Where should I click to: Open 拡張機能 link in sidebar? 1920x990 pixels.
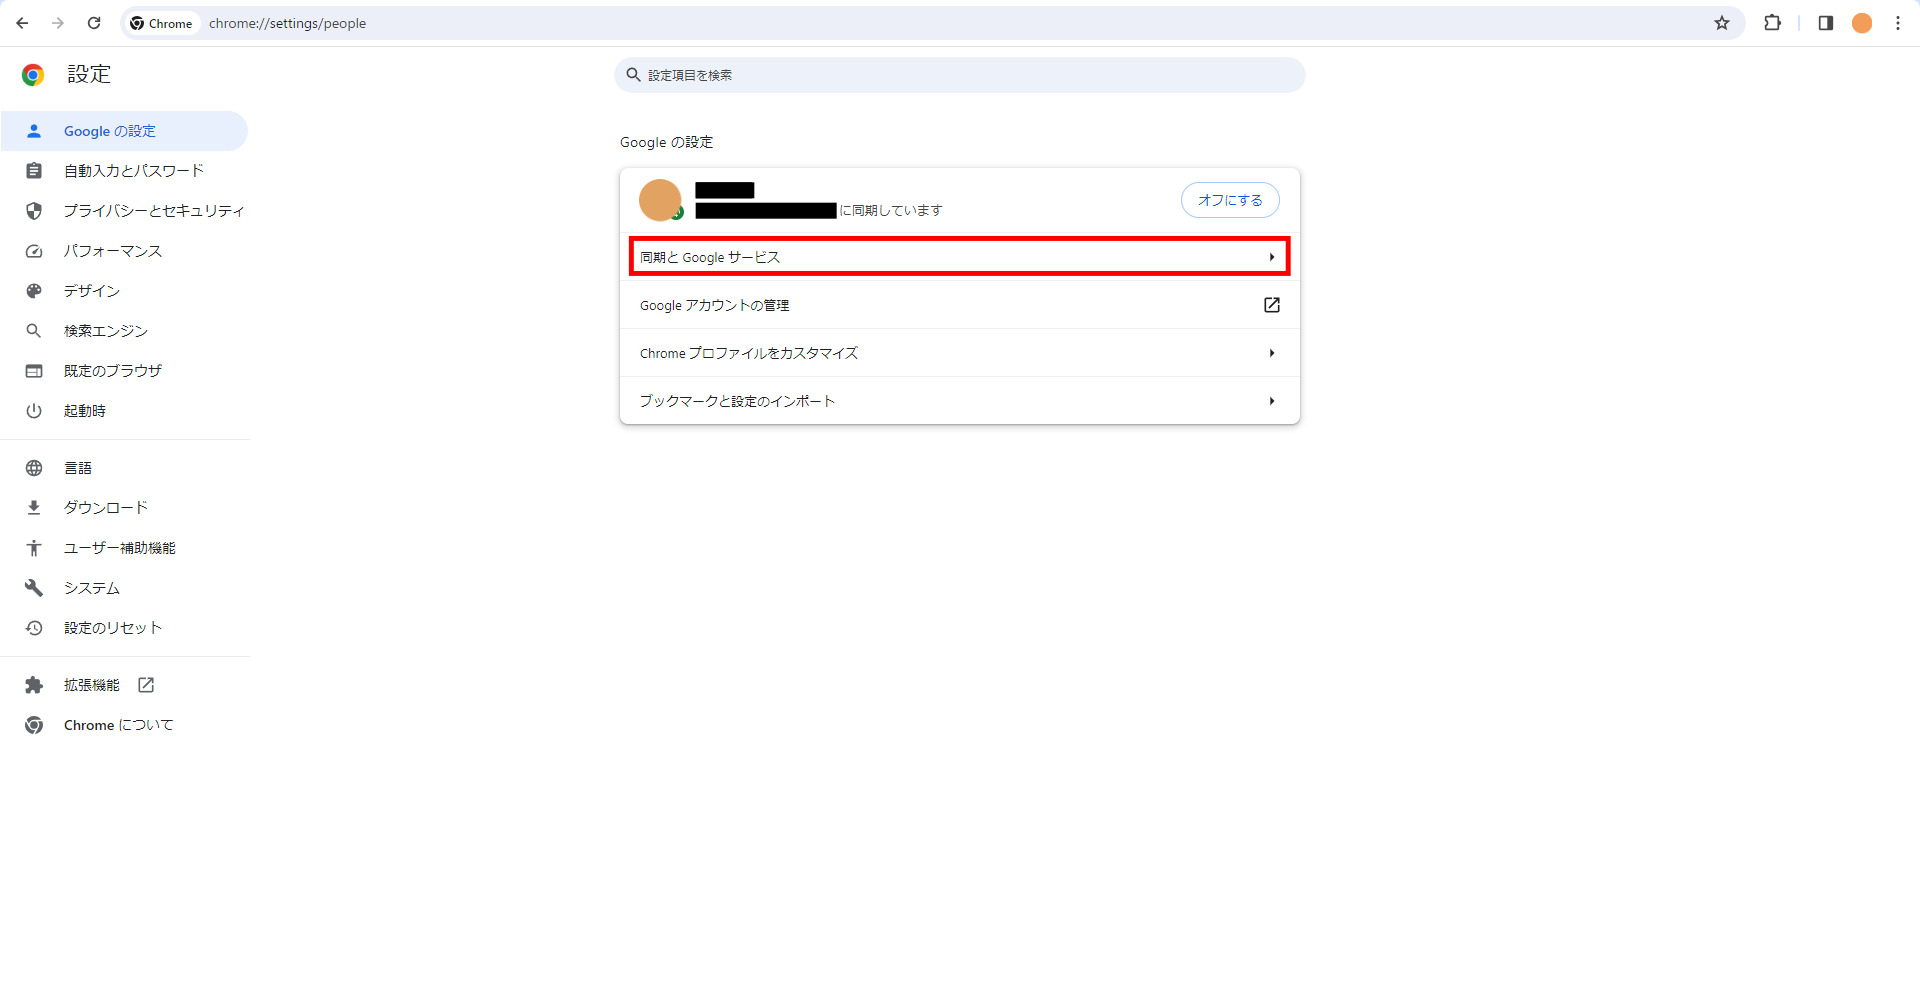coord(92,685)
